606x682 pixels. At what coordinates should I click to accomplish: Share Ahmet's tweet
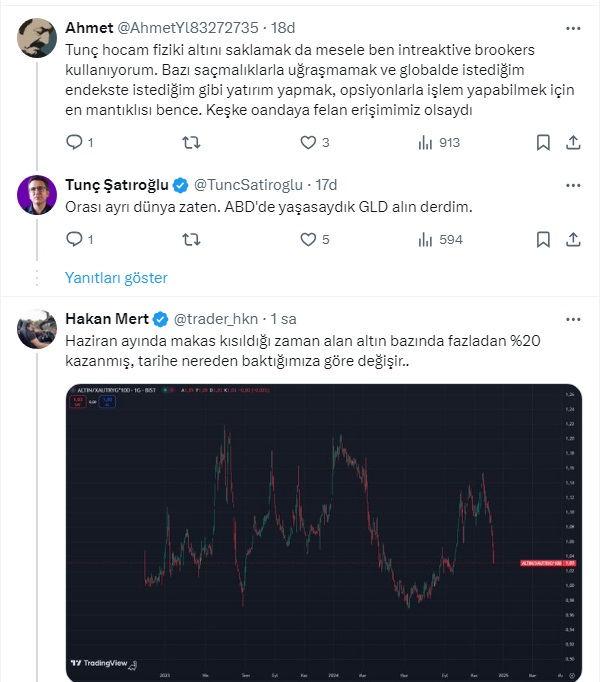(x=573, y=143)
